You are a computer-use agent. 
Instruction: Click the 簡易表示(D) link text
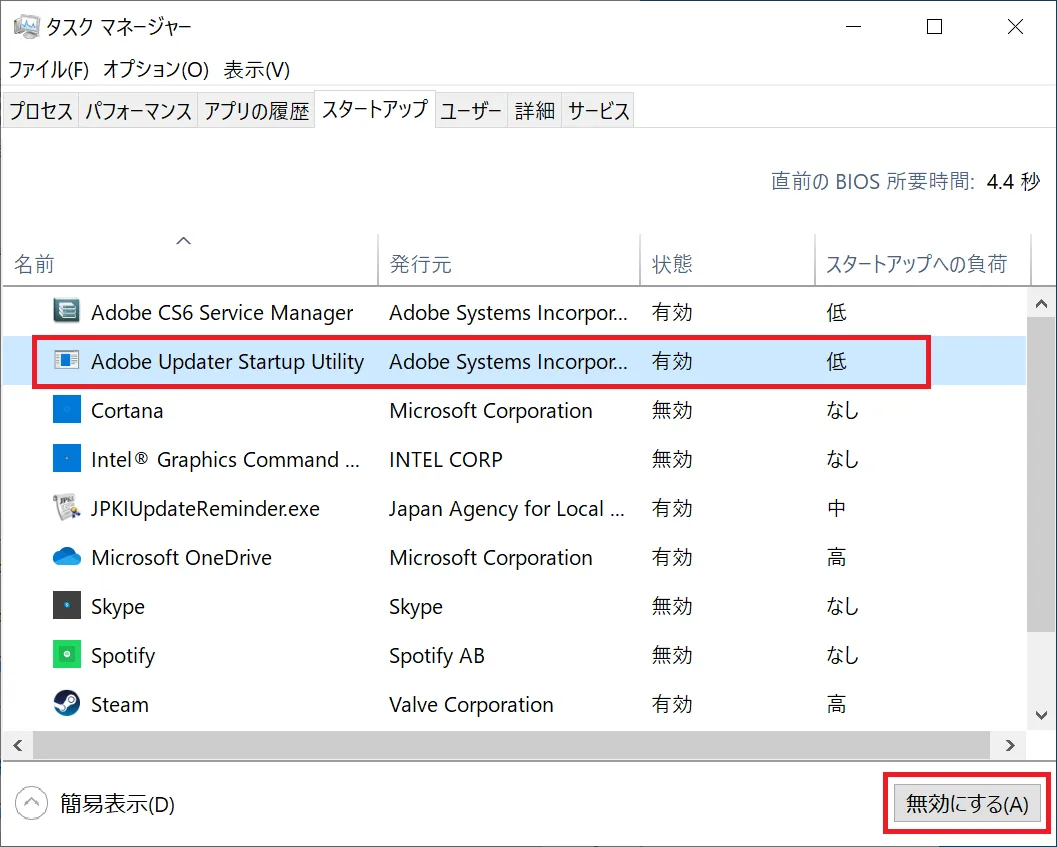117,804
